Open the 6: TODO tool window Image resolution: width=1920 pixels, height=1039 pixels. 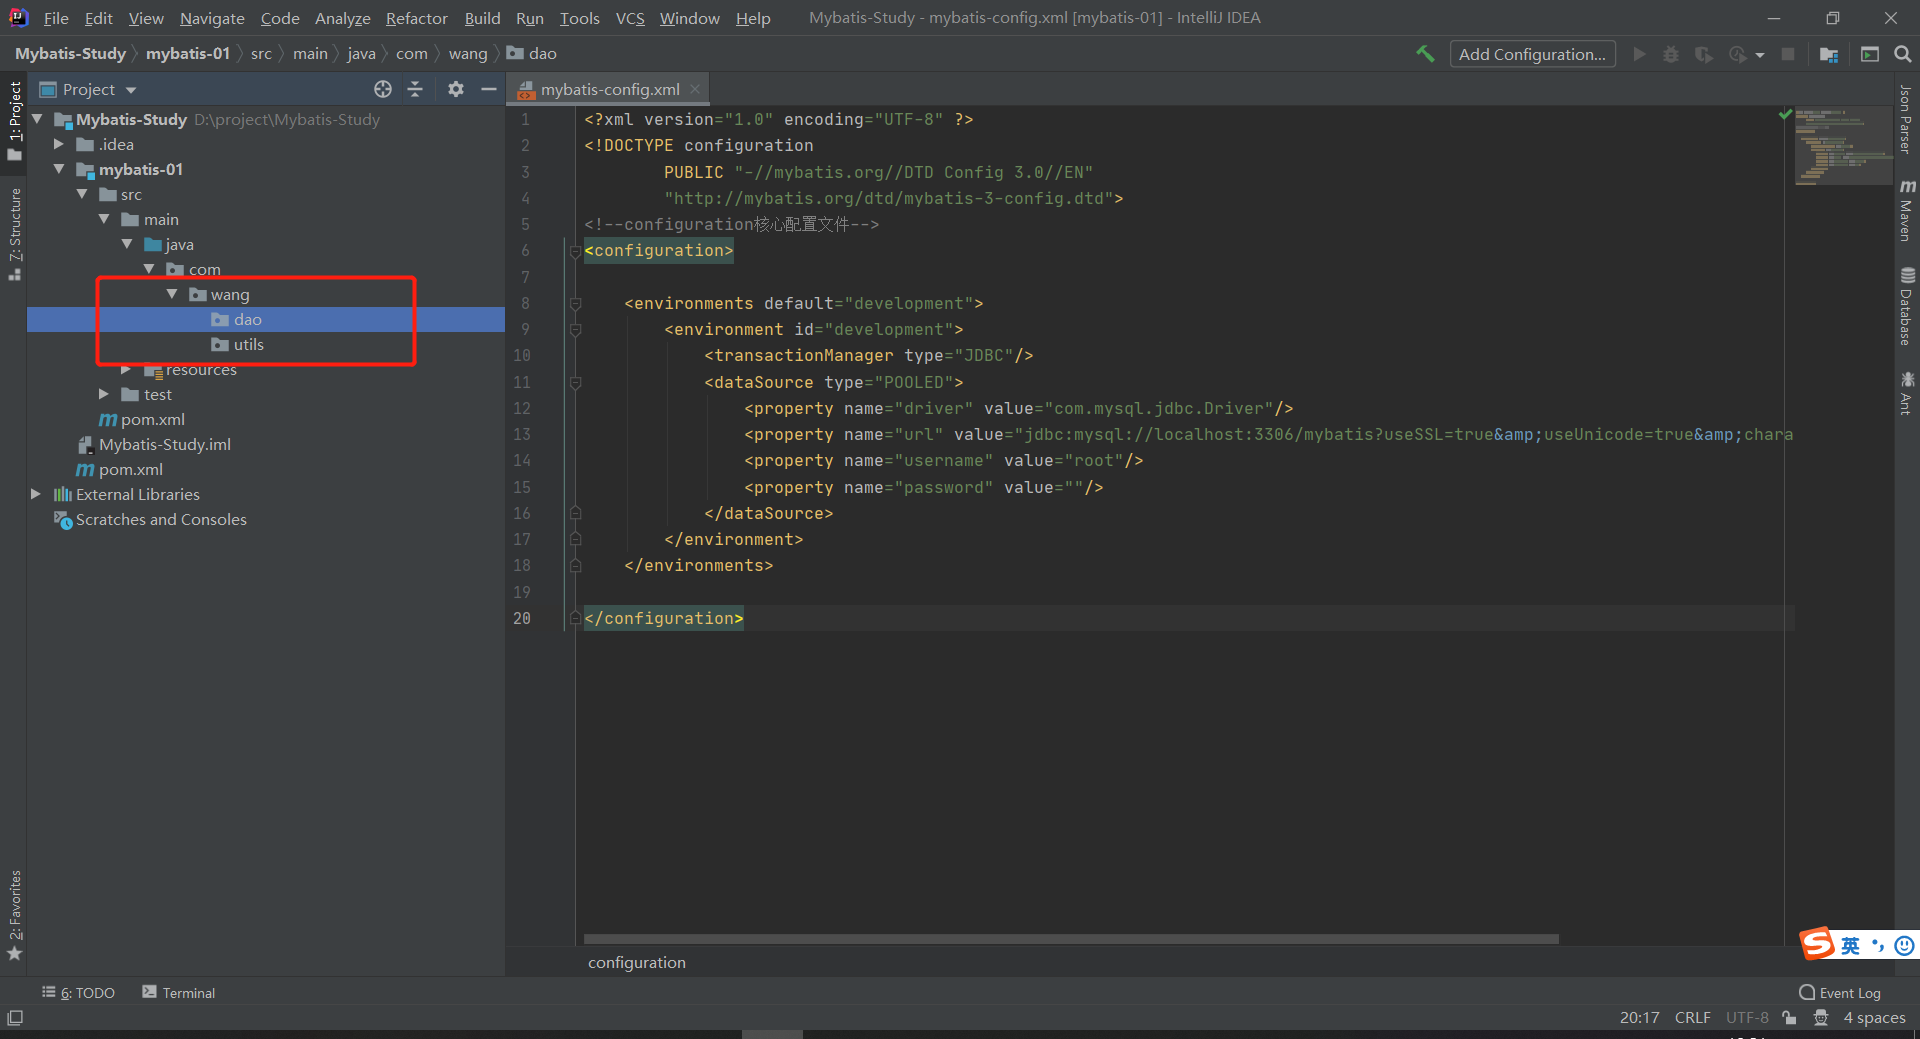pyautogui.click(x=79, y=992)
